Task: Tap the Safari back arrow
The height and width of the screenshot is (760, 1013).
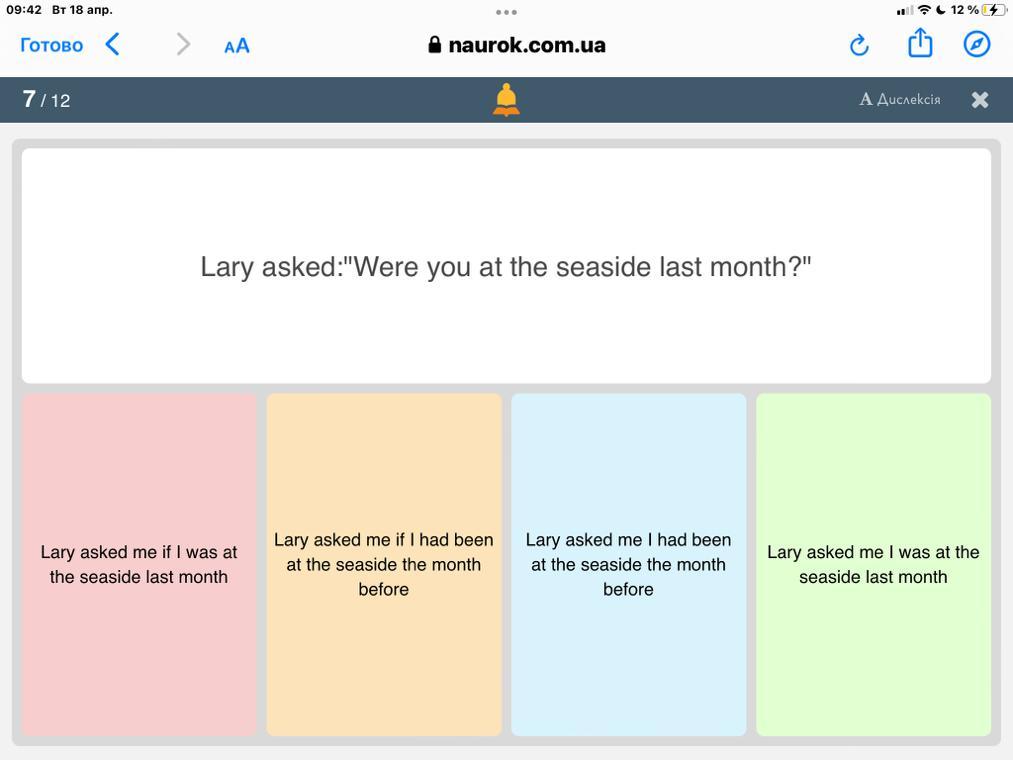Action: point(113,44)
